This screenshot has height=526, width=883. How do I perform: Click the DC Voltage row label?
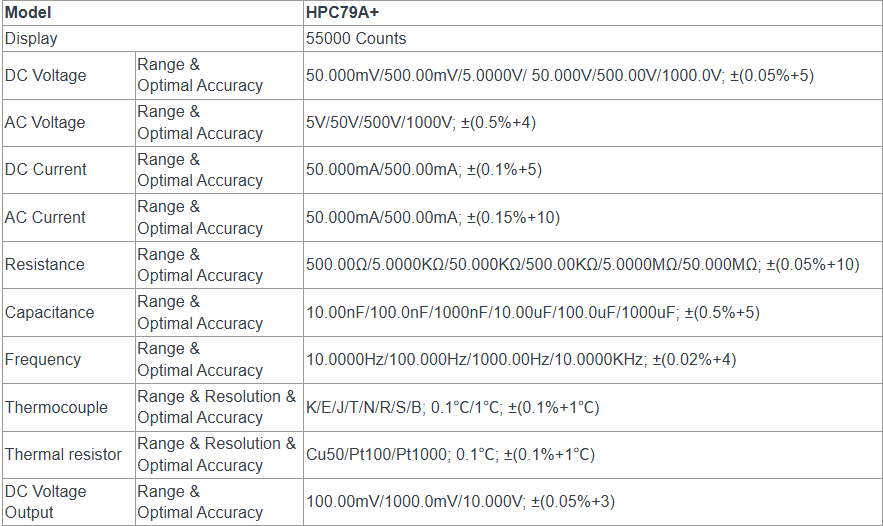46,75
